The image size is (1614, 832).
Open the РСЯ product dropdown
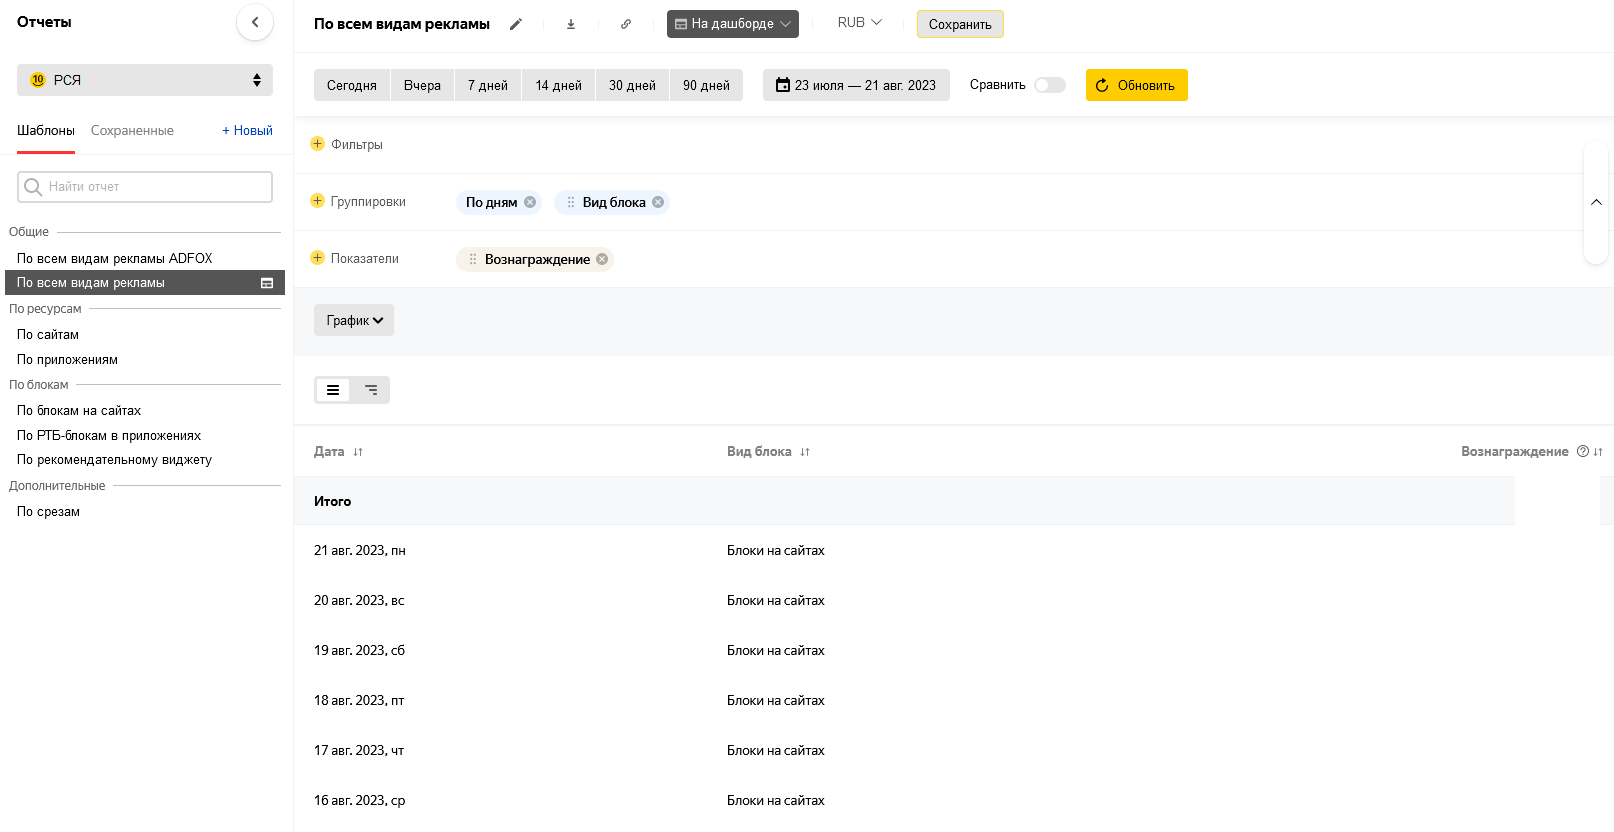point(145,80)
